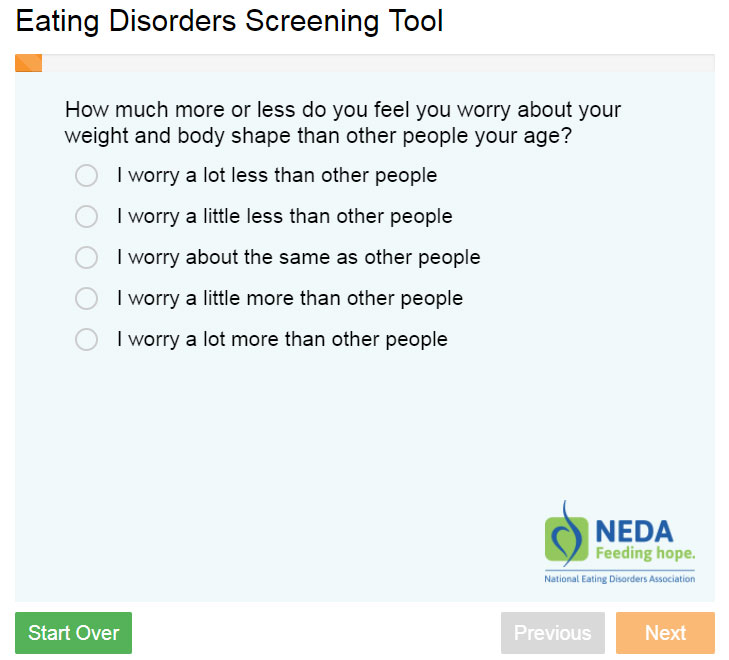Viewport: 729px width, 660px height.
Task: Click the empty gray progress bar track
Action: click(378, 63)
